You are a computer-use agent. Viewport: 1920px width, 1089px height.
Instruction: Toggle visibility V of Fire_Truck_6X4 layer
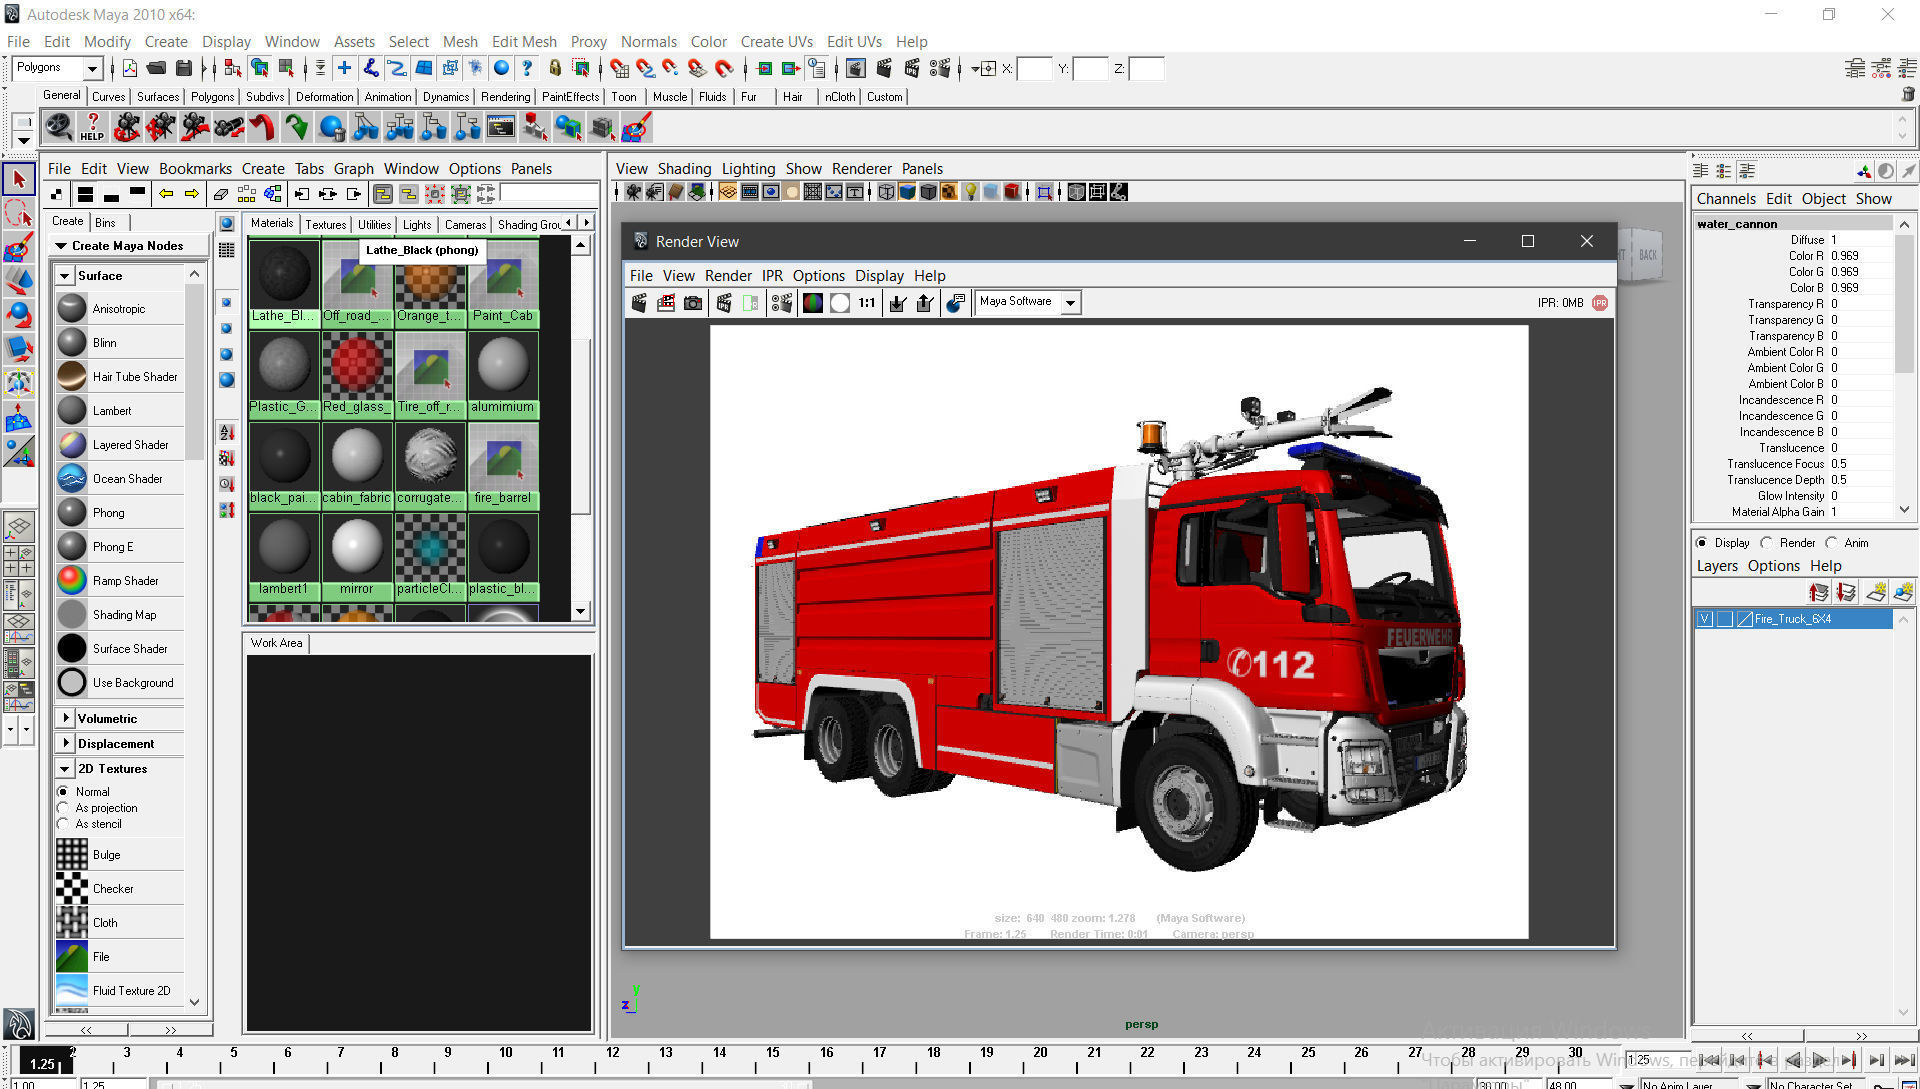tap(1705, 619)
